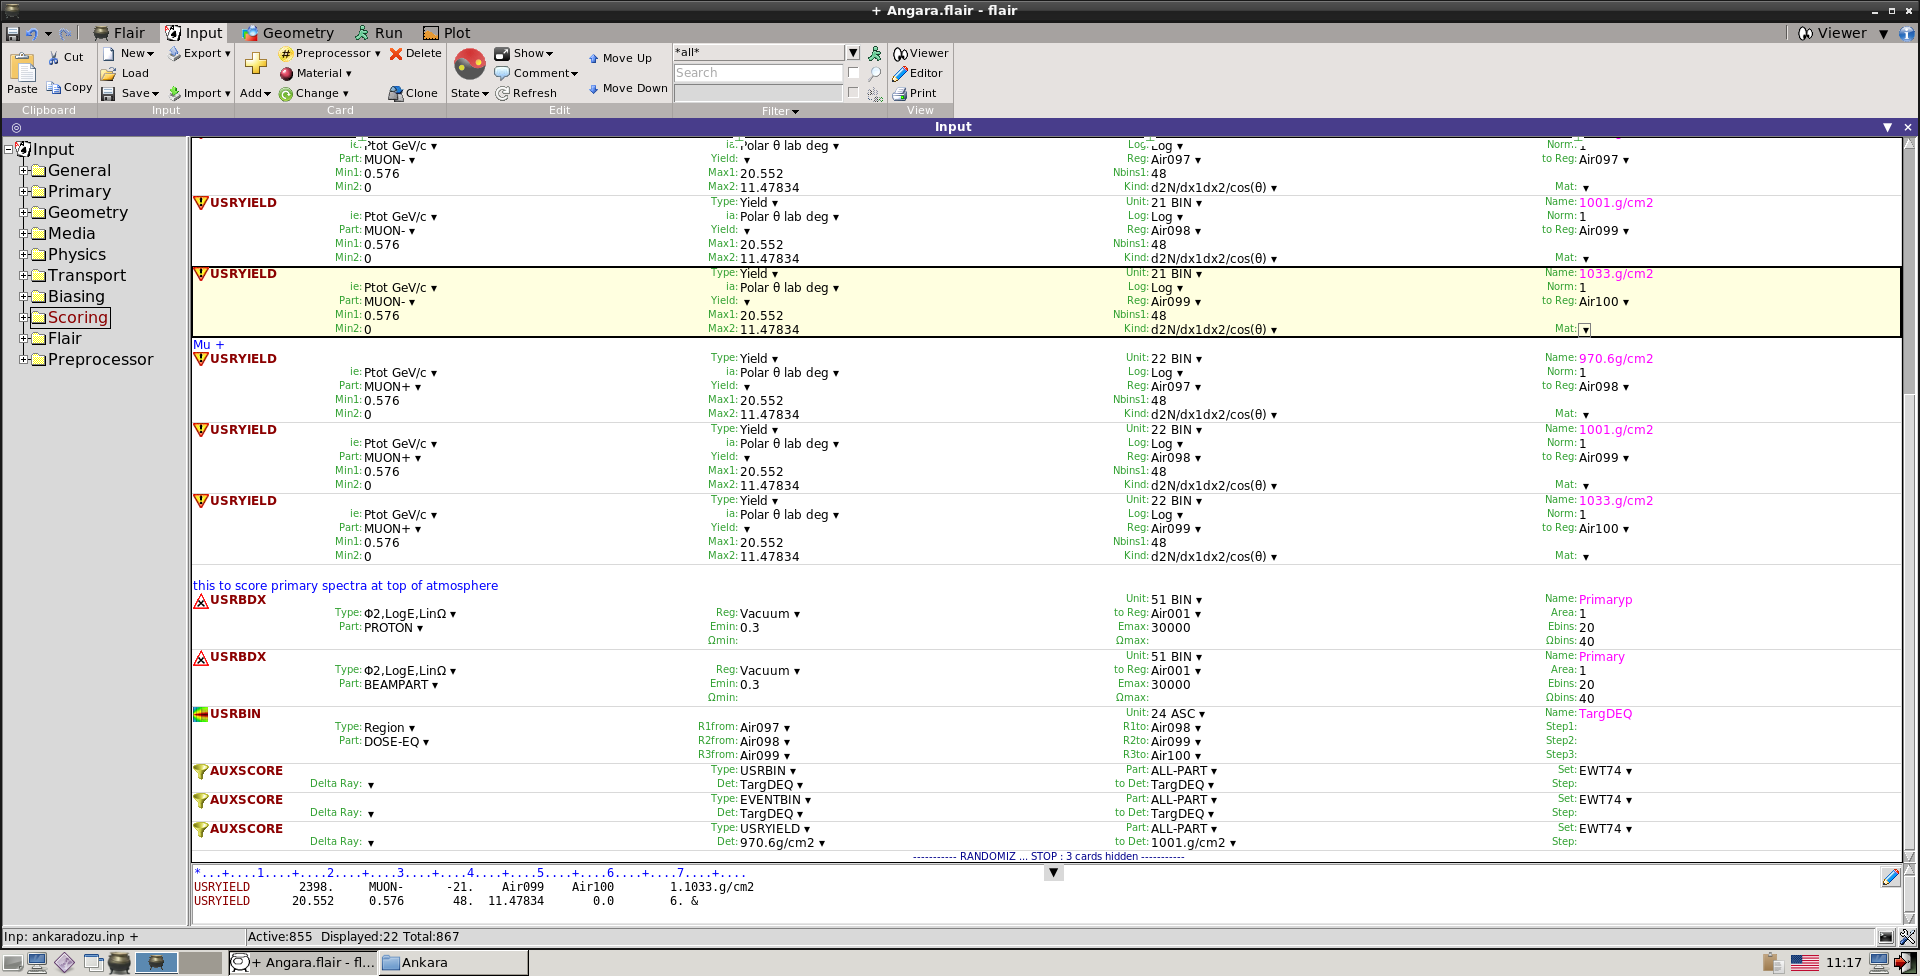
Task: Expand the Scoring tree node
Action: (24, 318)
